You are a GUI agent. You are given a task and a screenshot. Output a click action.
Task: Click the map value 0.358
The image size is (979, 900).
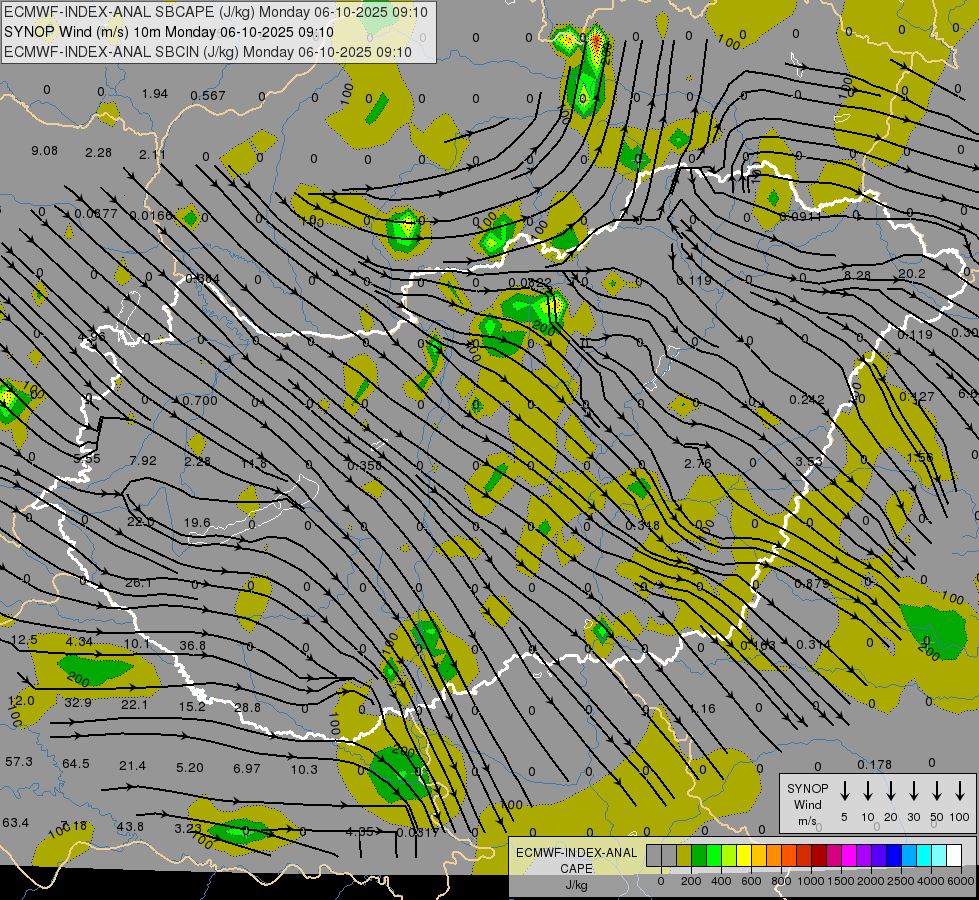[365, 465]
